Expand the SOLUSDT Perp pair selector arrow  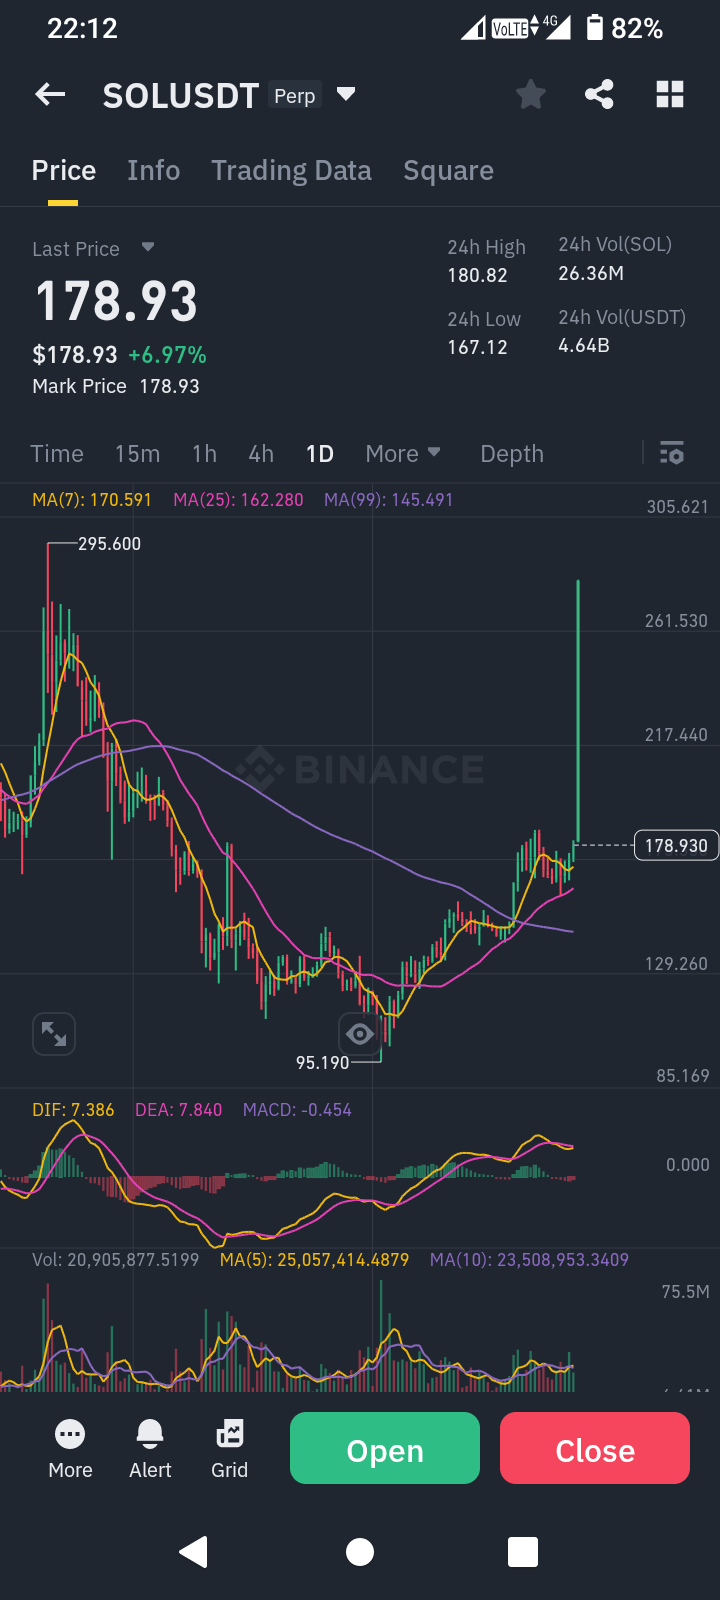tap(346, 94)
